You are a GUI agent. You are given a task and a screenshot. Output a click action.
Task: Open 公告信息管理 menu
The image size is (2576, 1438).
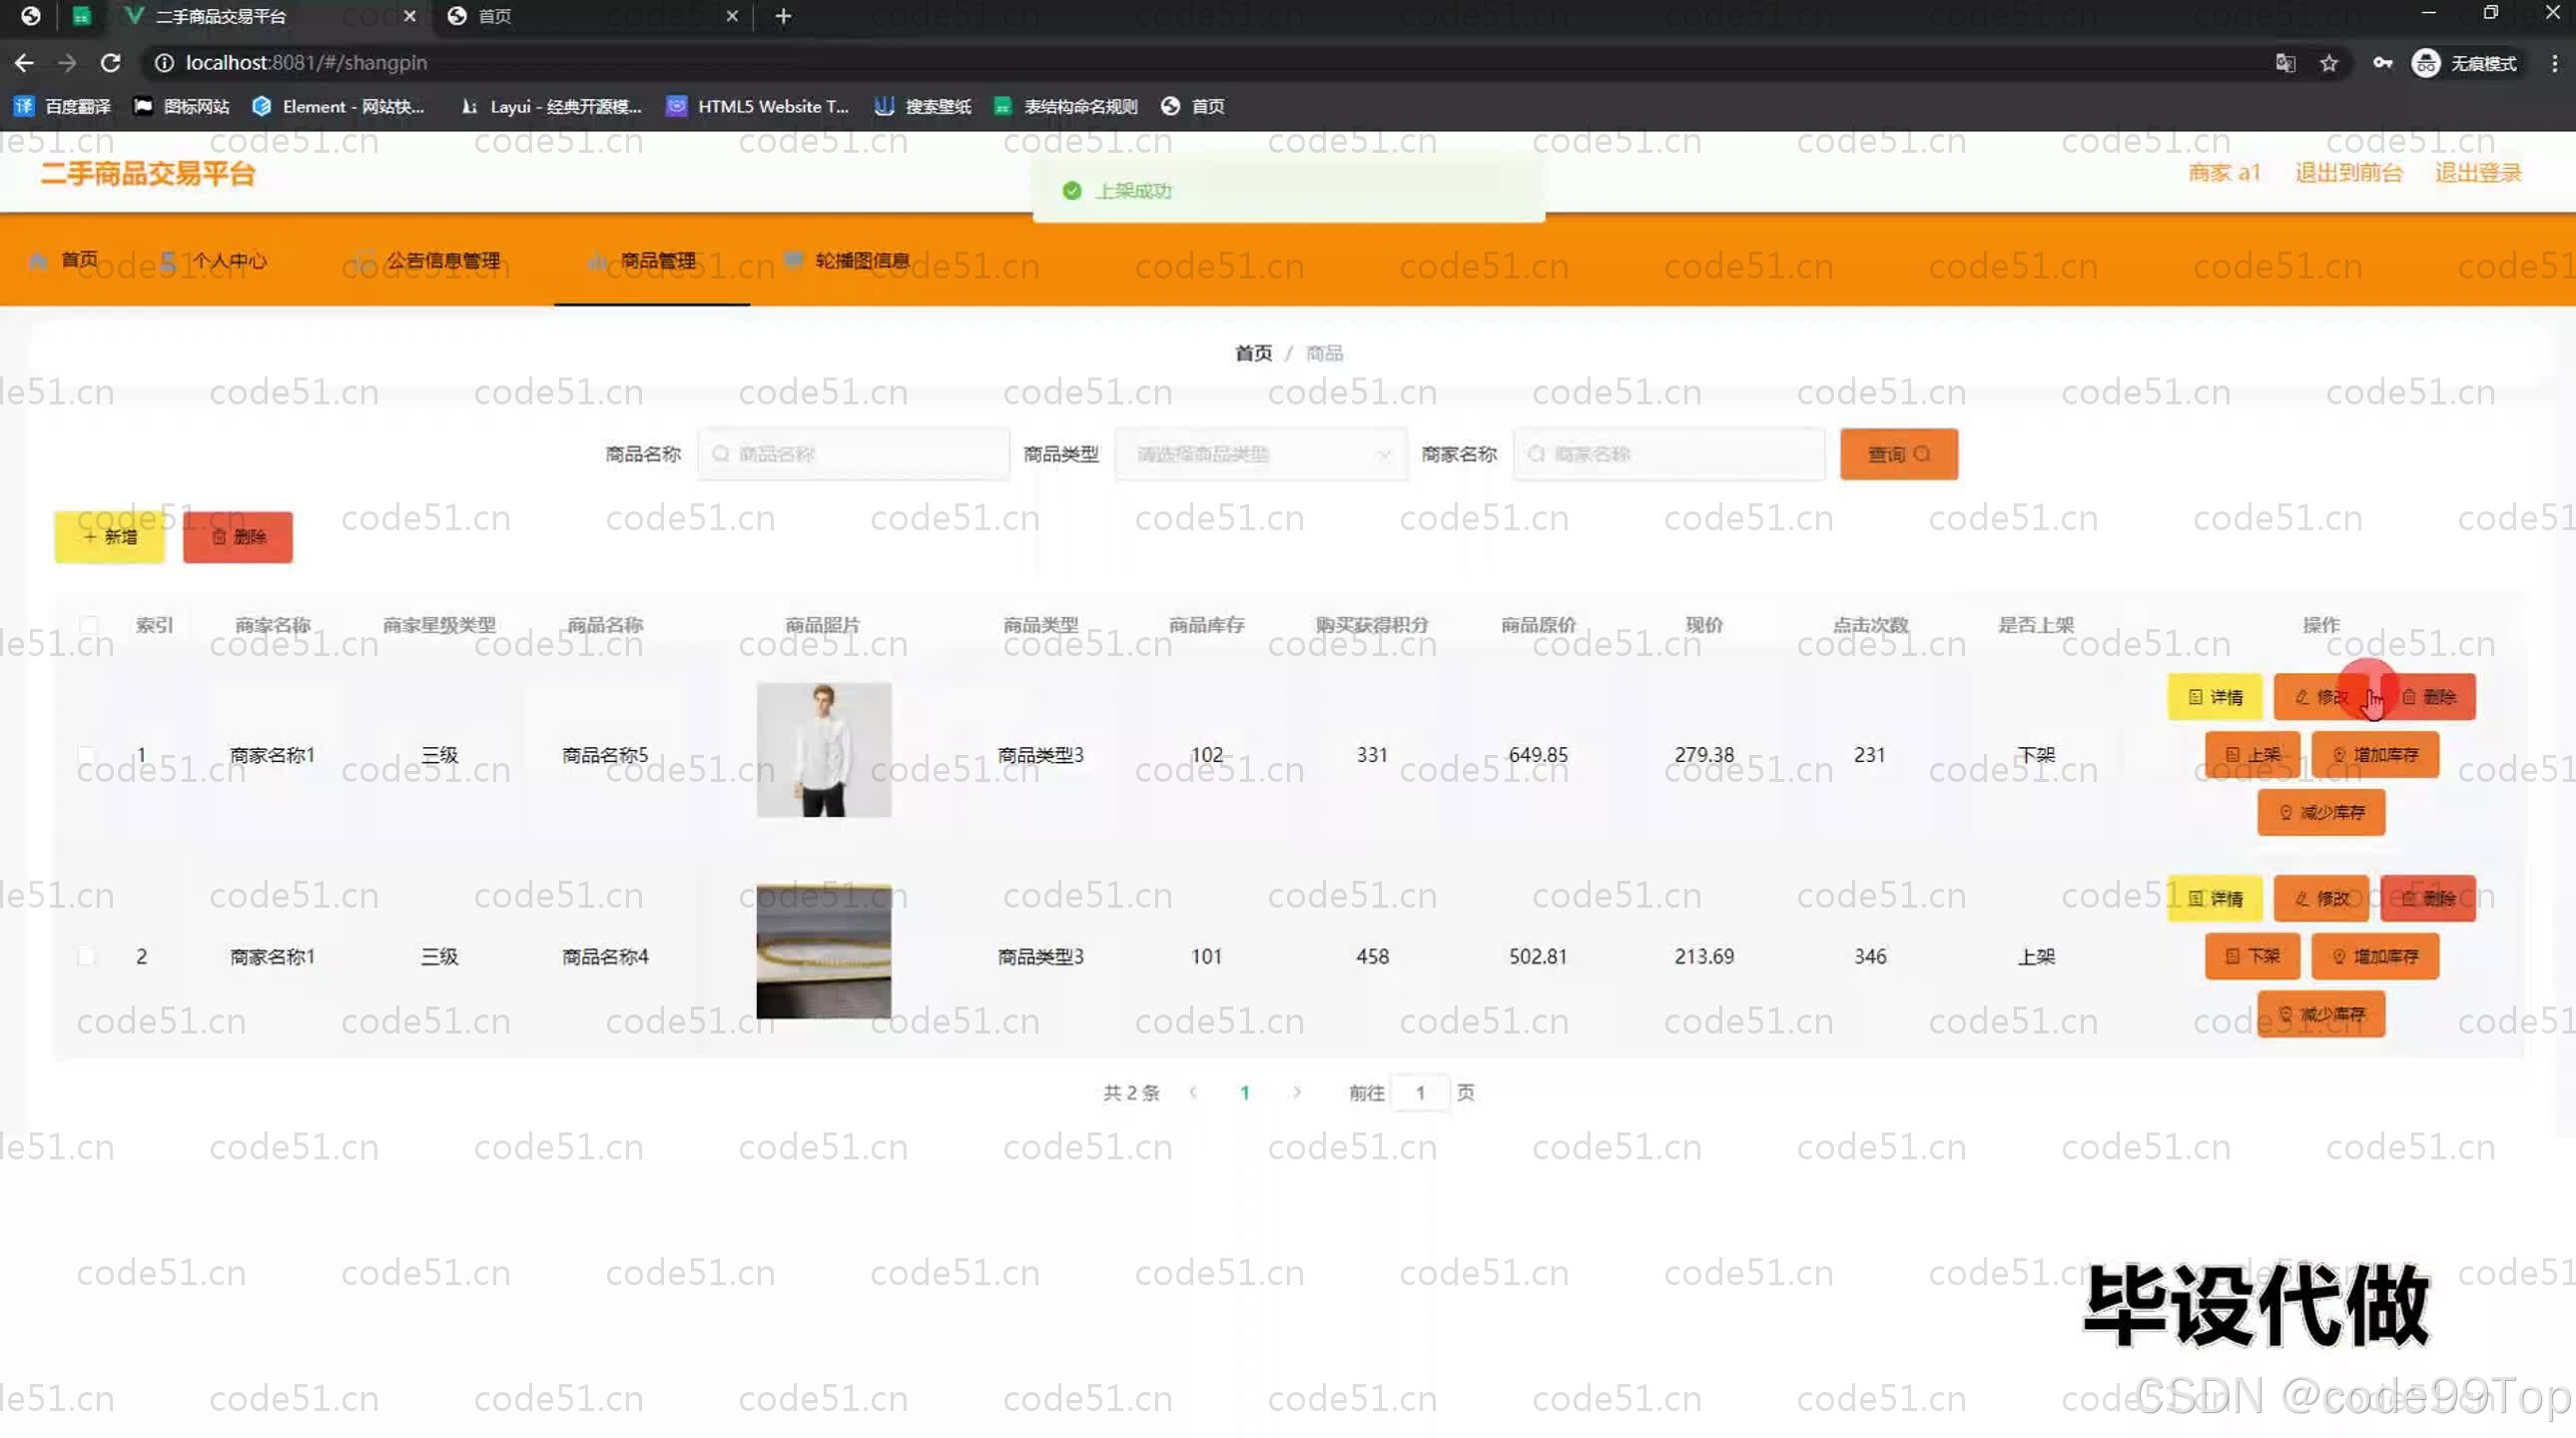pos(428,261)
